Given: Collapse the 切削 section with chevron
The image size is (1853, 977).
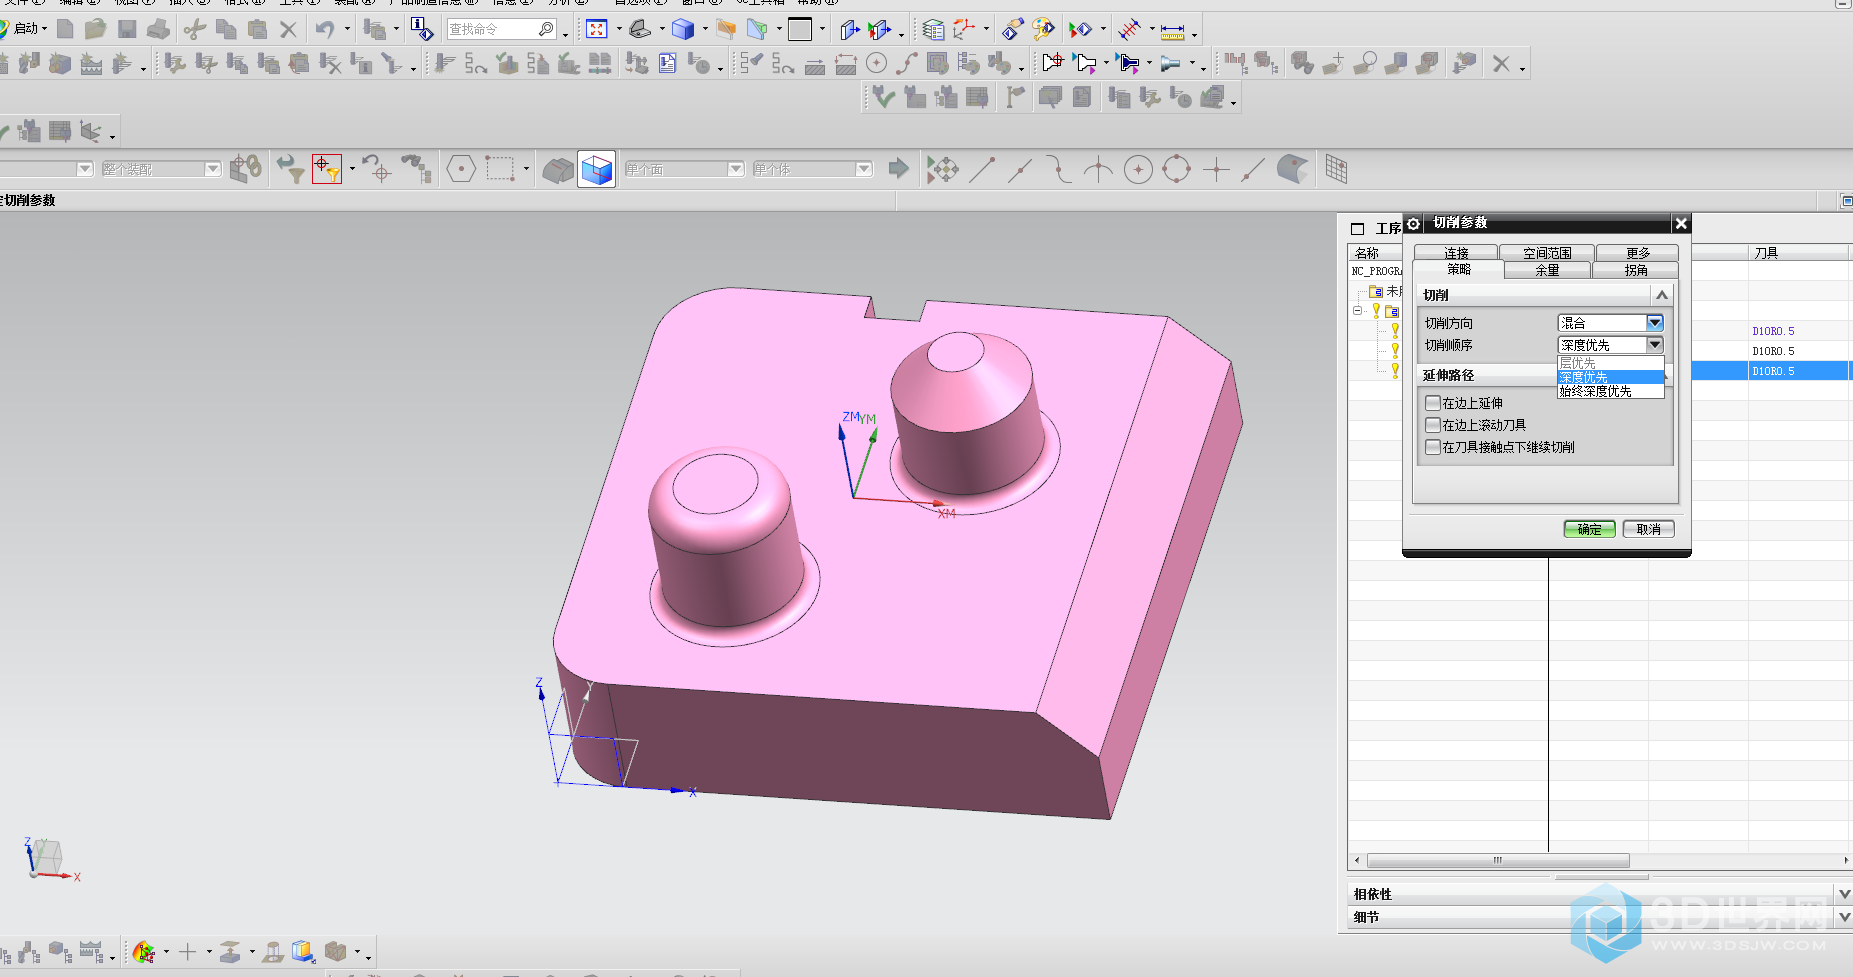Looking at the screenshot, I should coord(1661,295).
